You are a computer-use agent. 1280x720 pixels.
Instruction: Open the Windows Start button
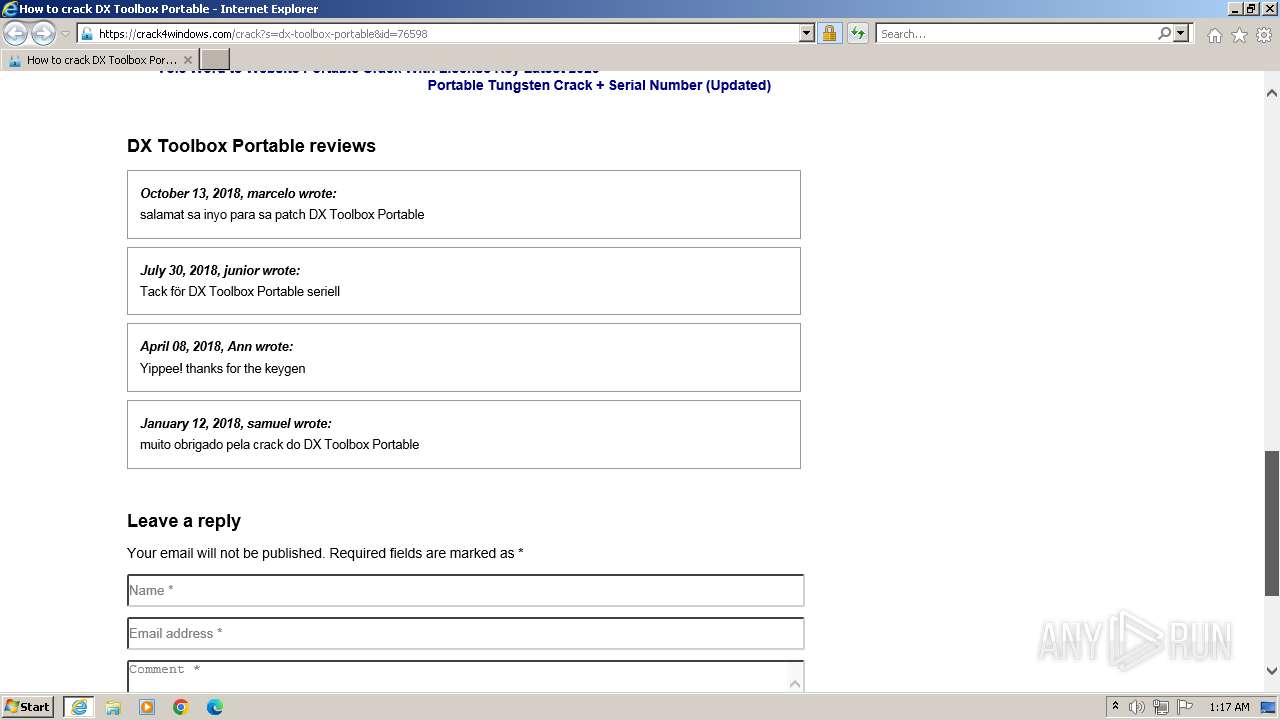click(x=28, y=706)
